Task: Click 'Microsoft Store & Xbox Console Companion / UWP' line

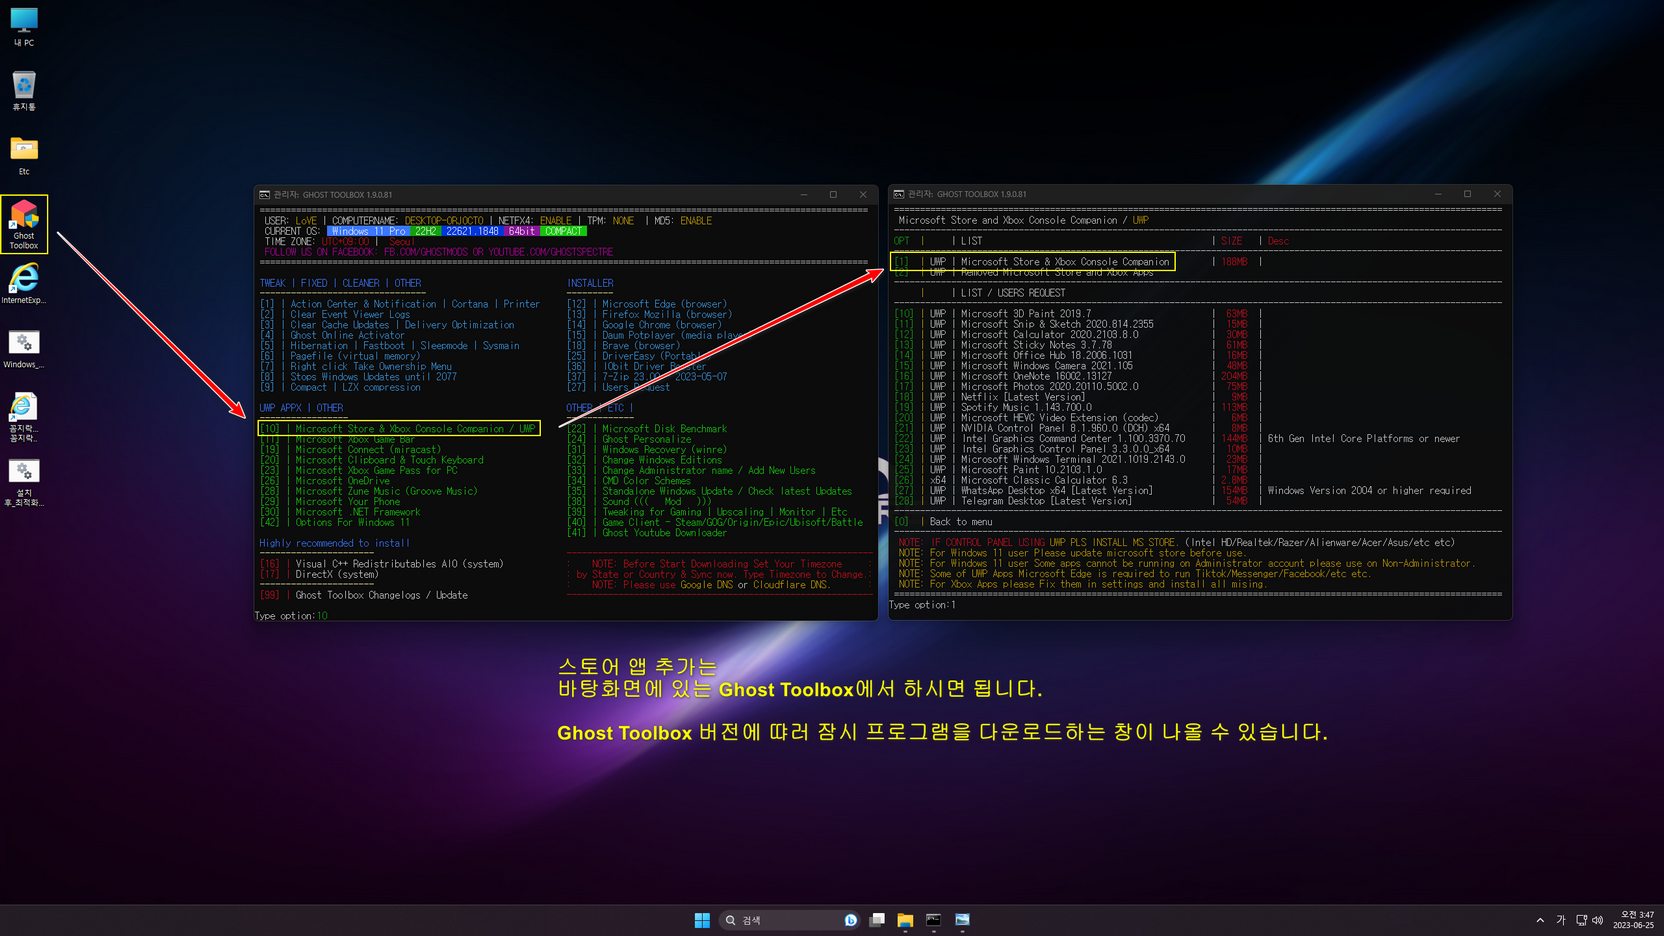Action: 399,428
